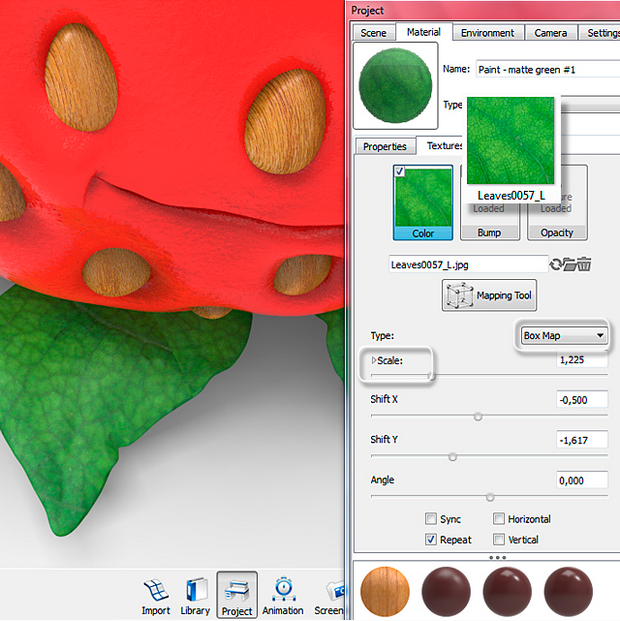Enable the Vertical checkbox

pos(499,539)
